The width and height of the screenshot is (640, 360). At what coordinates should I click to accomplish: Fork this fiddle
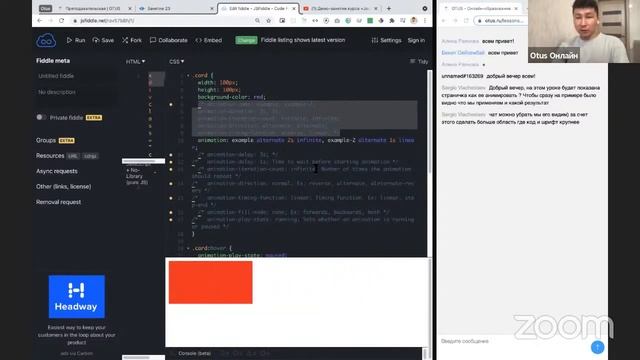point(132,40)
